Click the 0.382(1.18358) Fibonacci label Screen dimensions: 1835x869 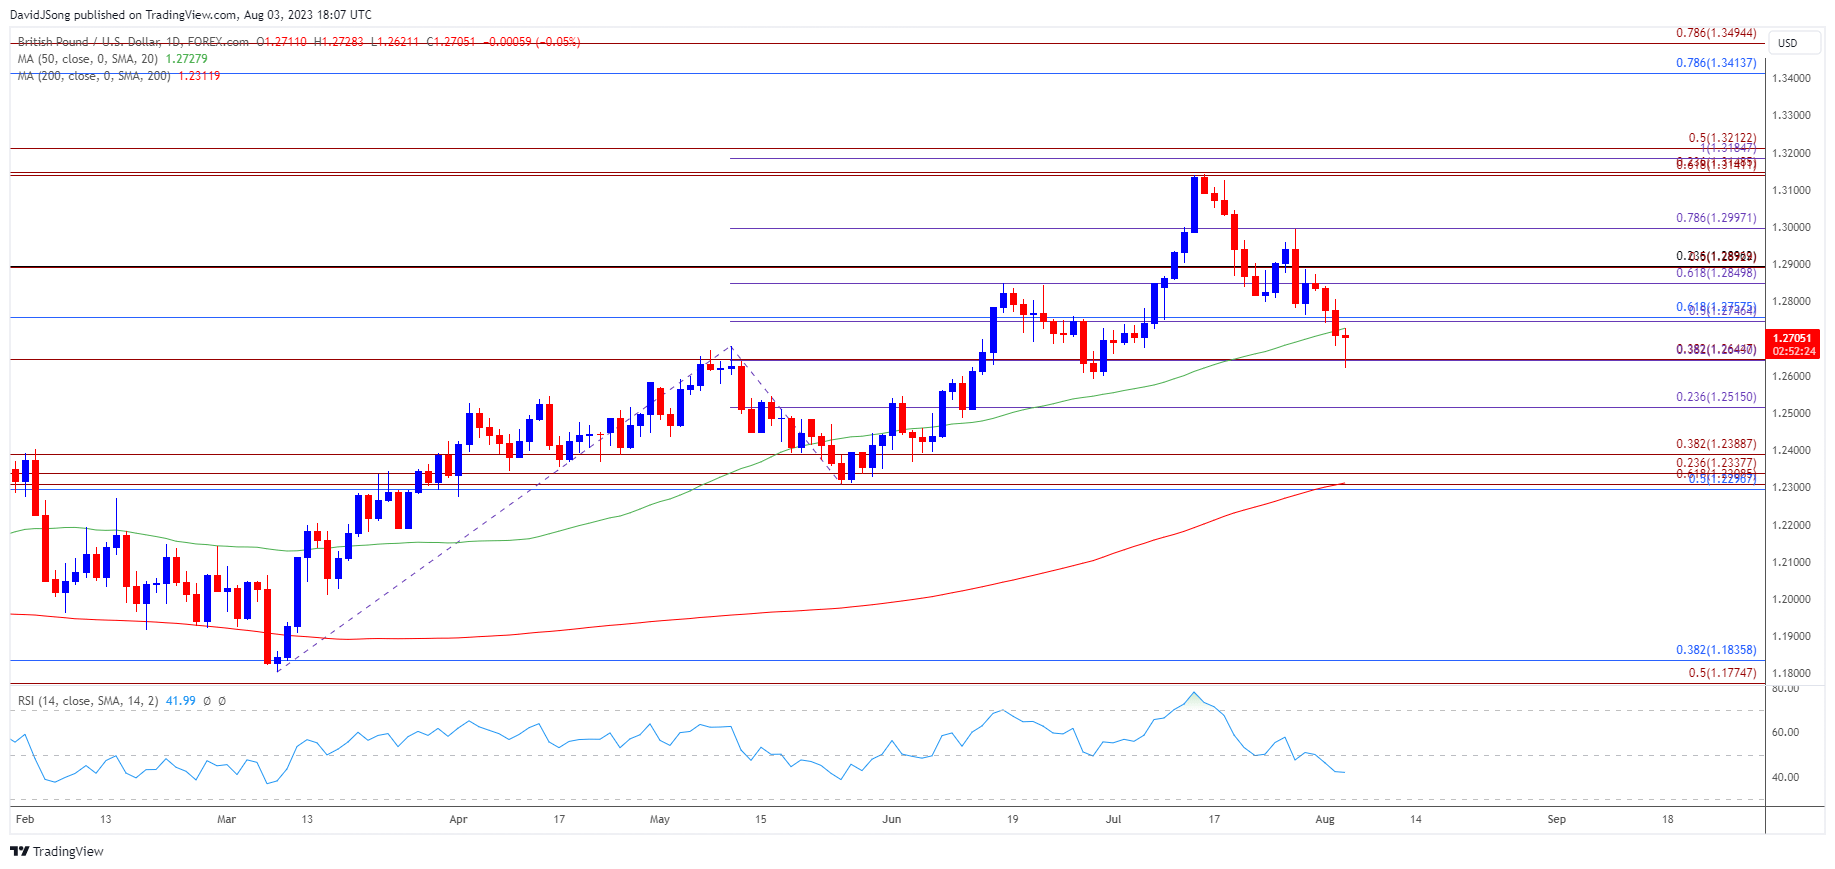(1716, 650)
